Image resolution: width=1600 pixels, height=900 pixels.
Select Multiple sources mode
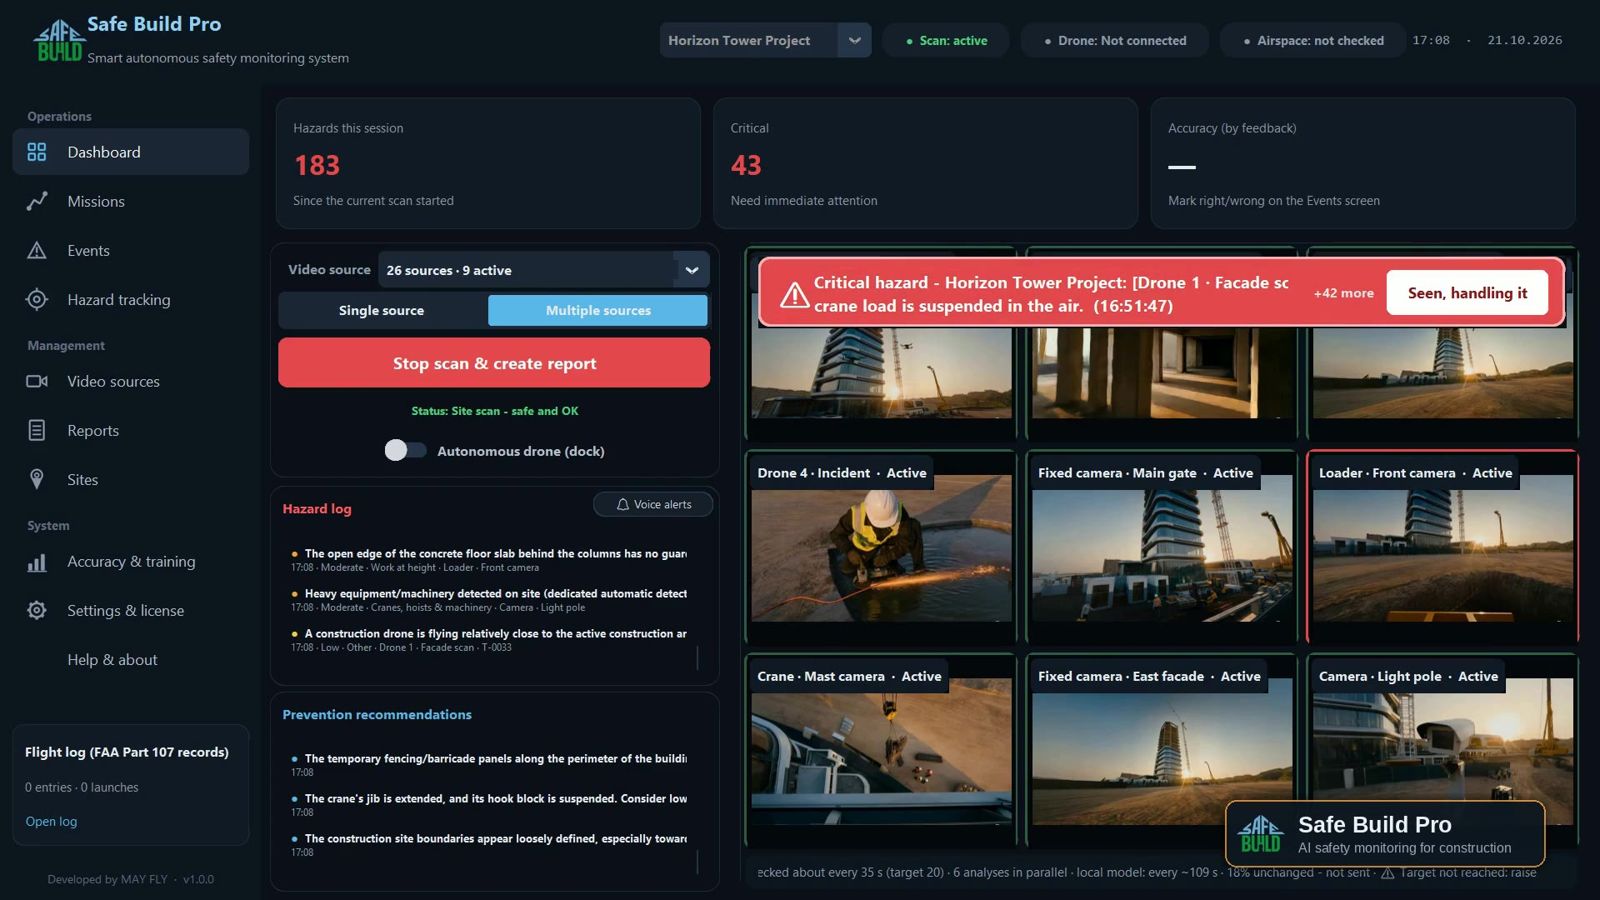(598, 310)
